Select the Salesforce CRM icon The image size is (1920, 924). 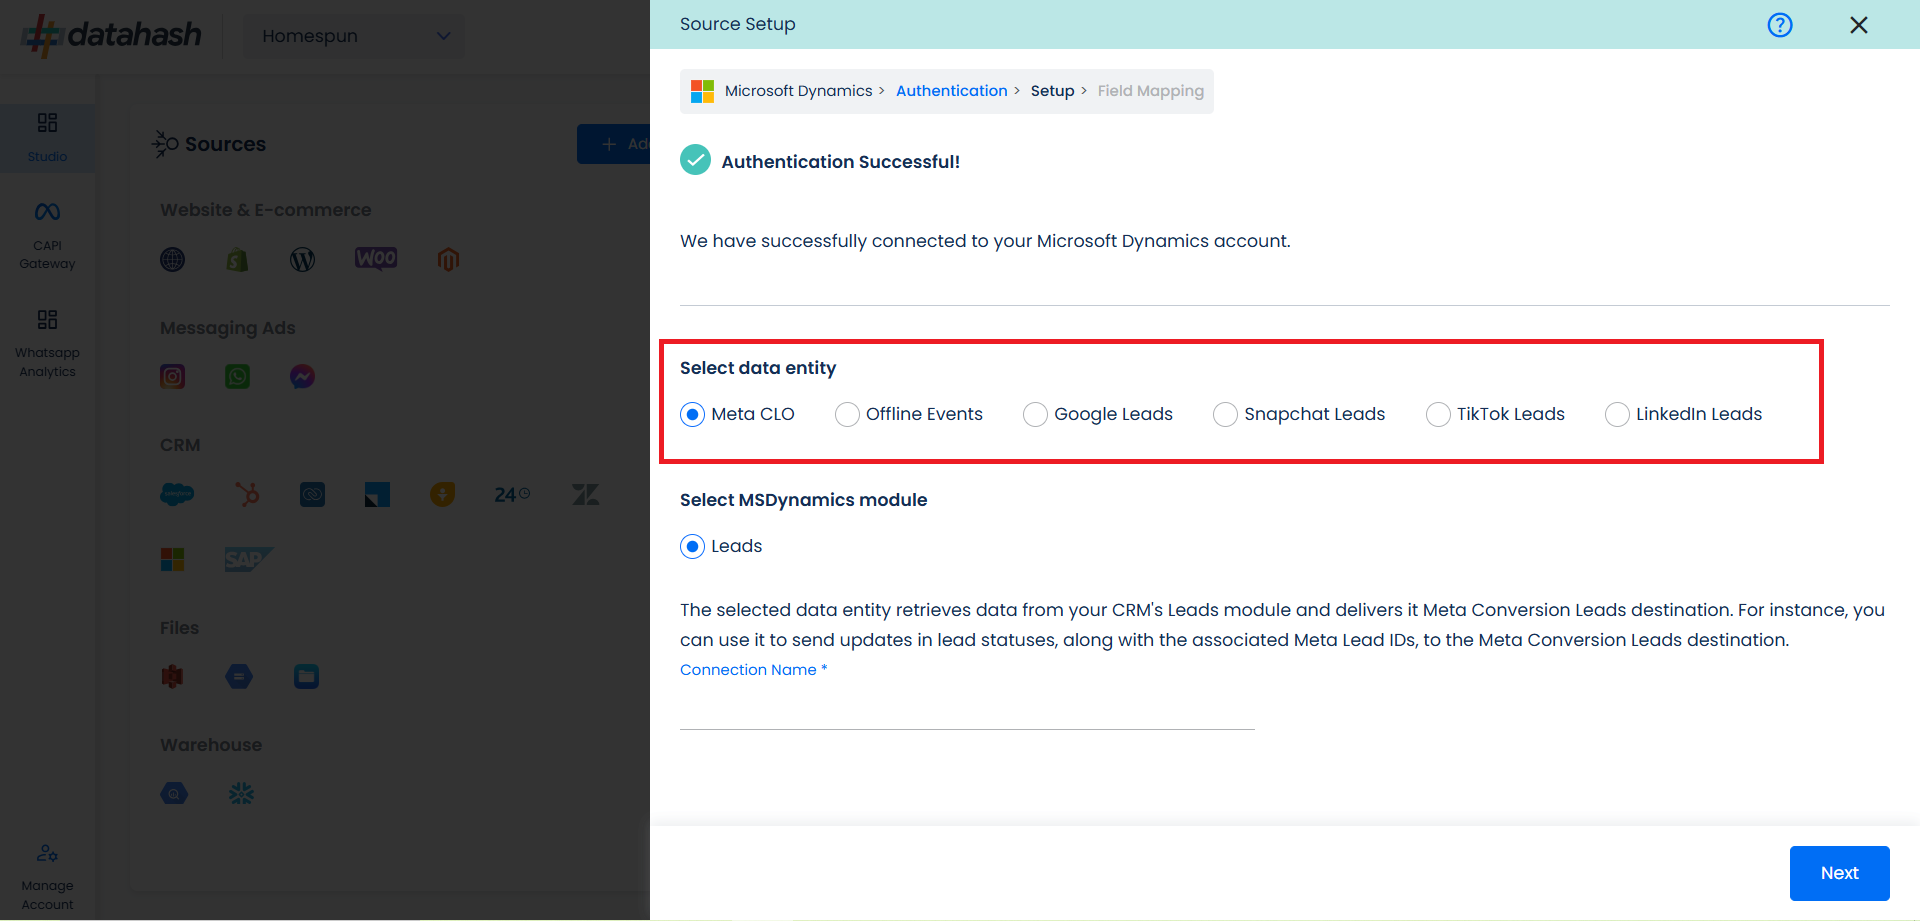point(177,494)
